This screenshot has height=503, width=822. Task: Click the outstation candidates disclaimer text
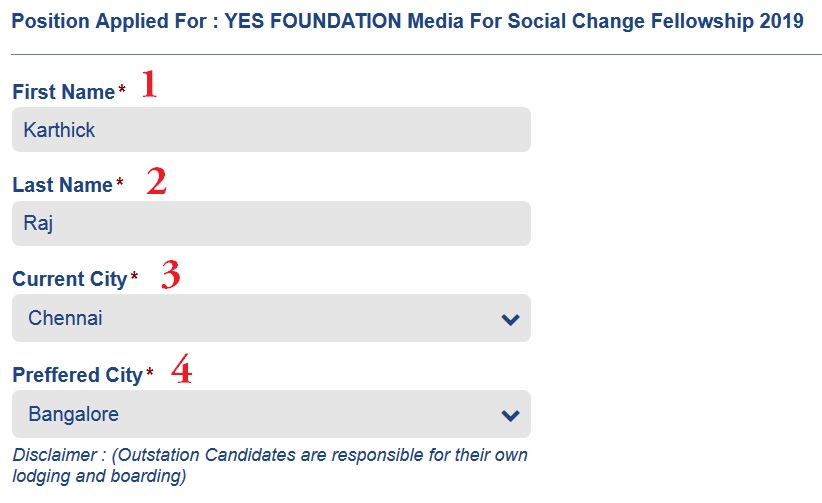pyautogui.click(x=270, y=465)
